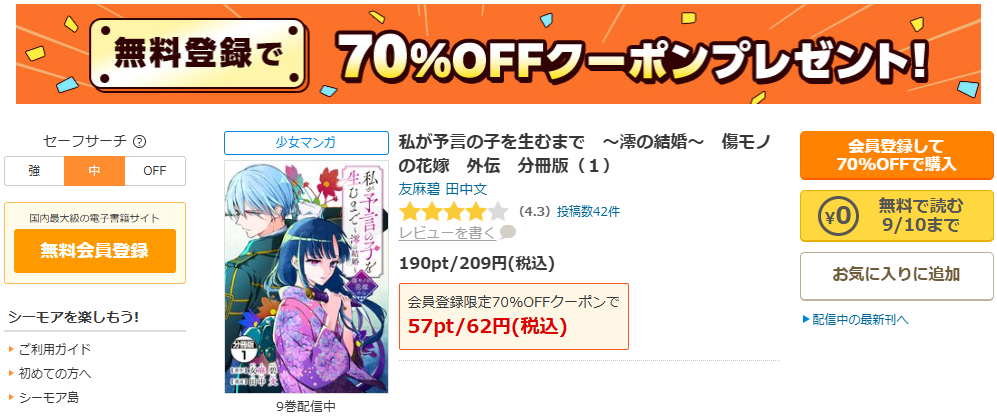Open author link 田中文

pos(466,189)
